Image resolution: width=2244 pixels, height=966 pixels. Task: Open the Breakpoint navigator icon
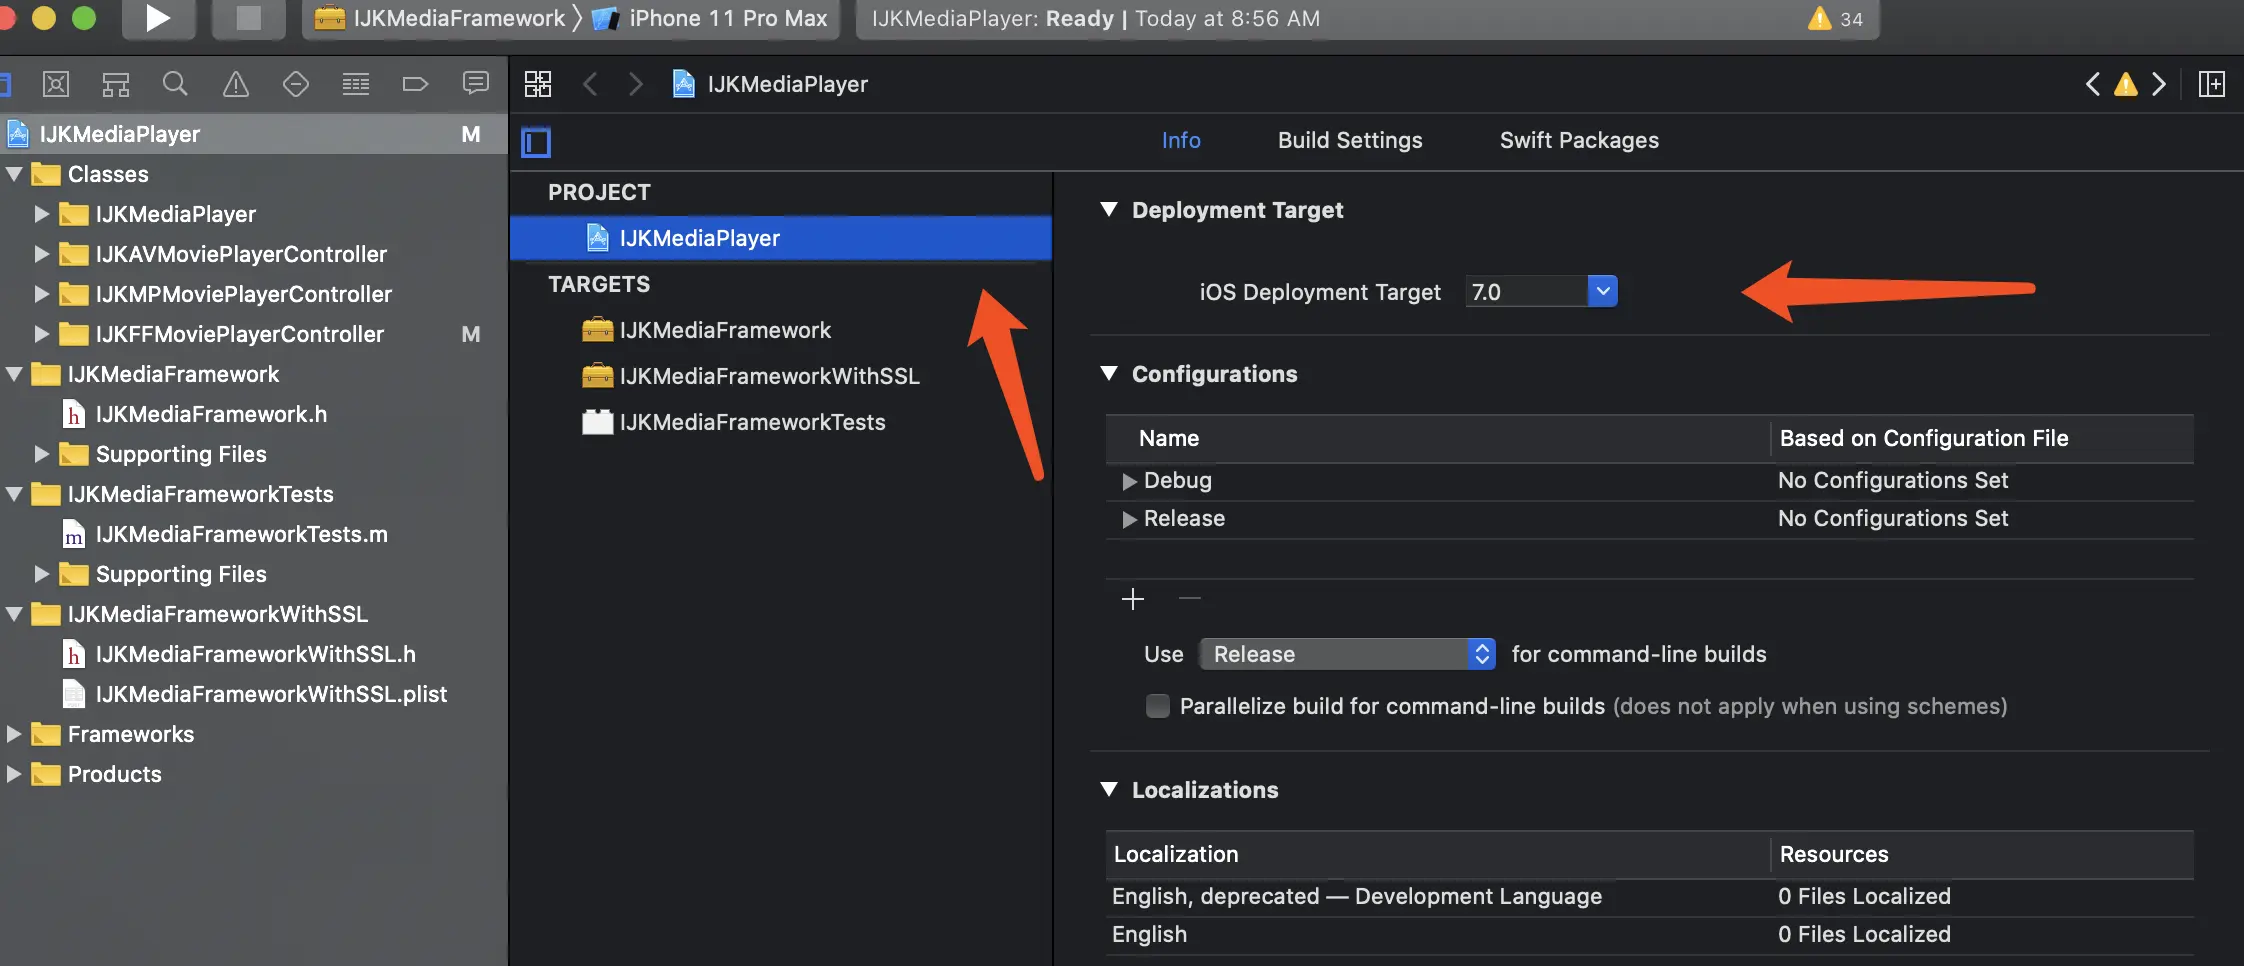click(x=415, y=84)
